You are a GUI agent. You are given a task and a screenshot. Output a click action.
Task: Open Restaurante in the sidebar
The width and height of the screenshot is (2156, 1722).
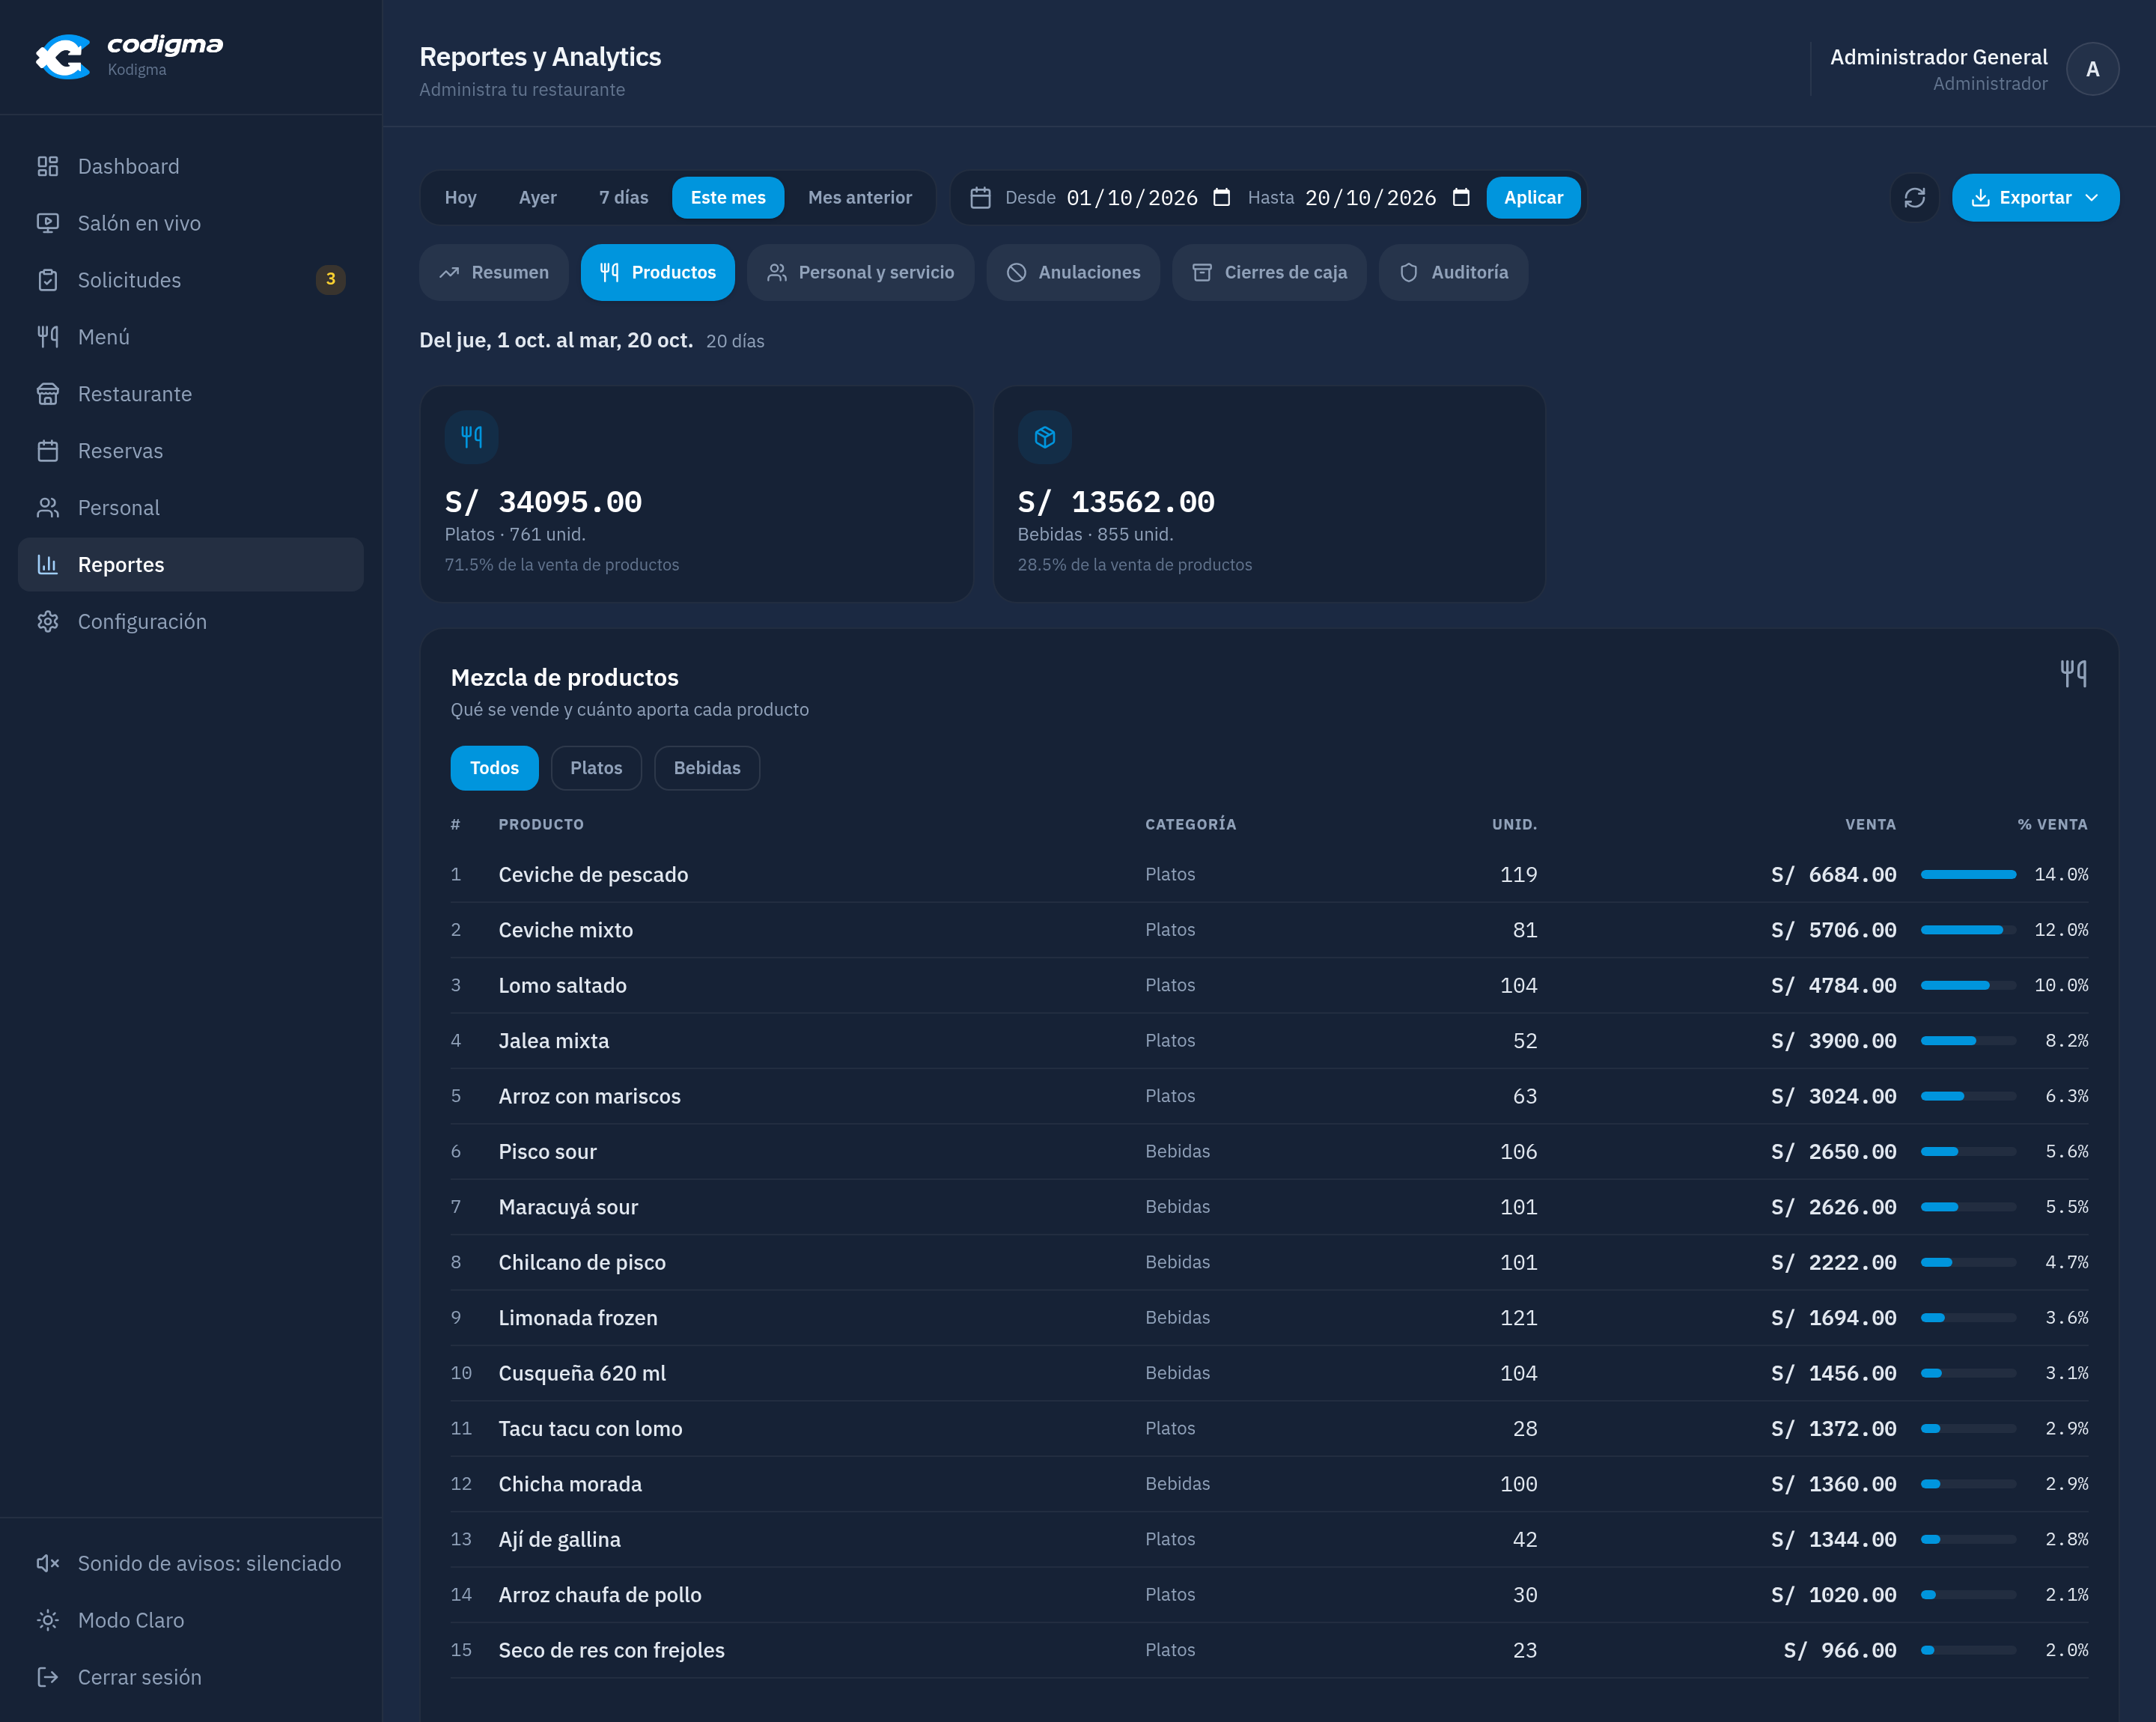[x=190, y=394]
